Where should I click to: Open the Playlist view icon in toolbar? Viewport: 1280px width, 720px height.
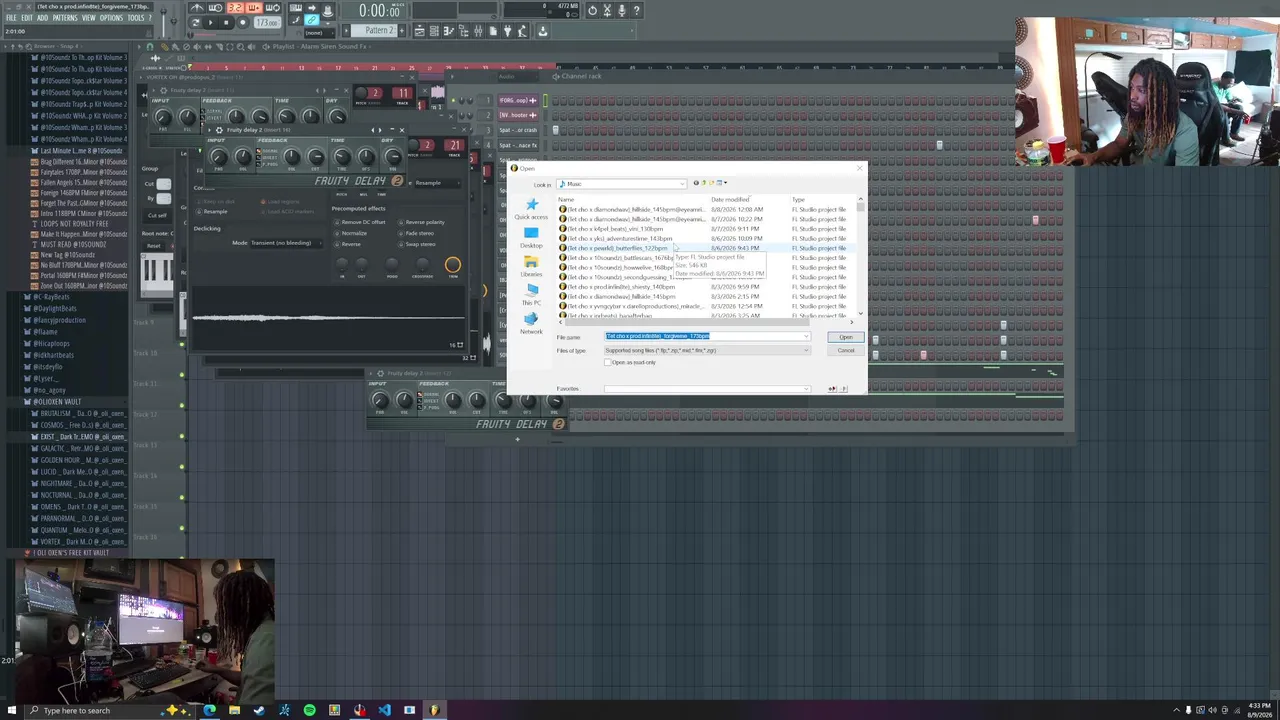pyautogui.click(x=418, y=31)
